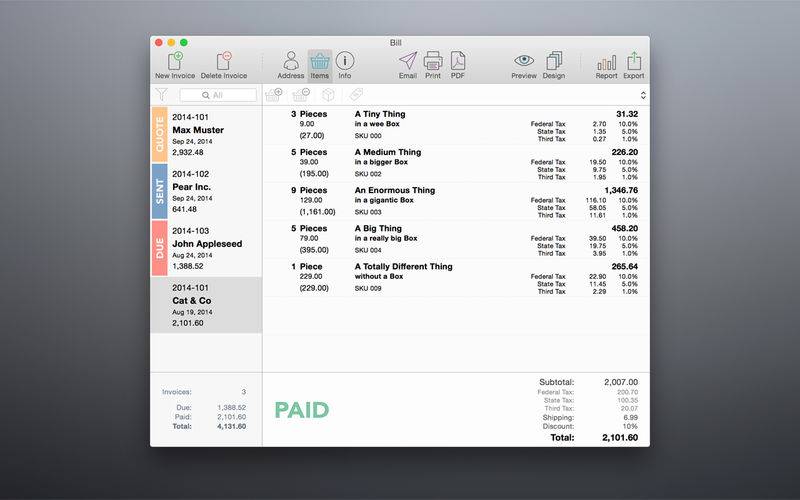Screen dimensions: 800x500
Task: Click the 'without a Box' description
Action: tap(379, 277)
